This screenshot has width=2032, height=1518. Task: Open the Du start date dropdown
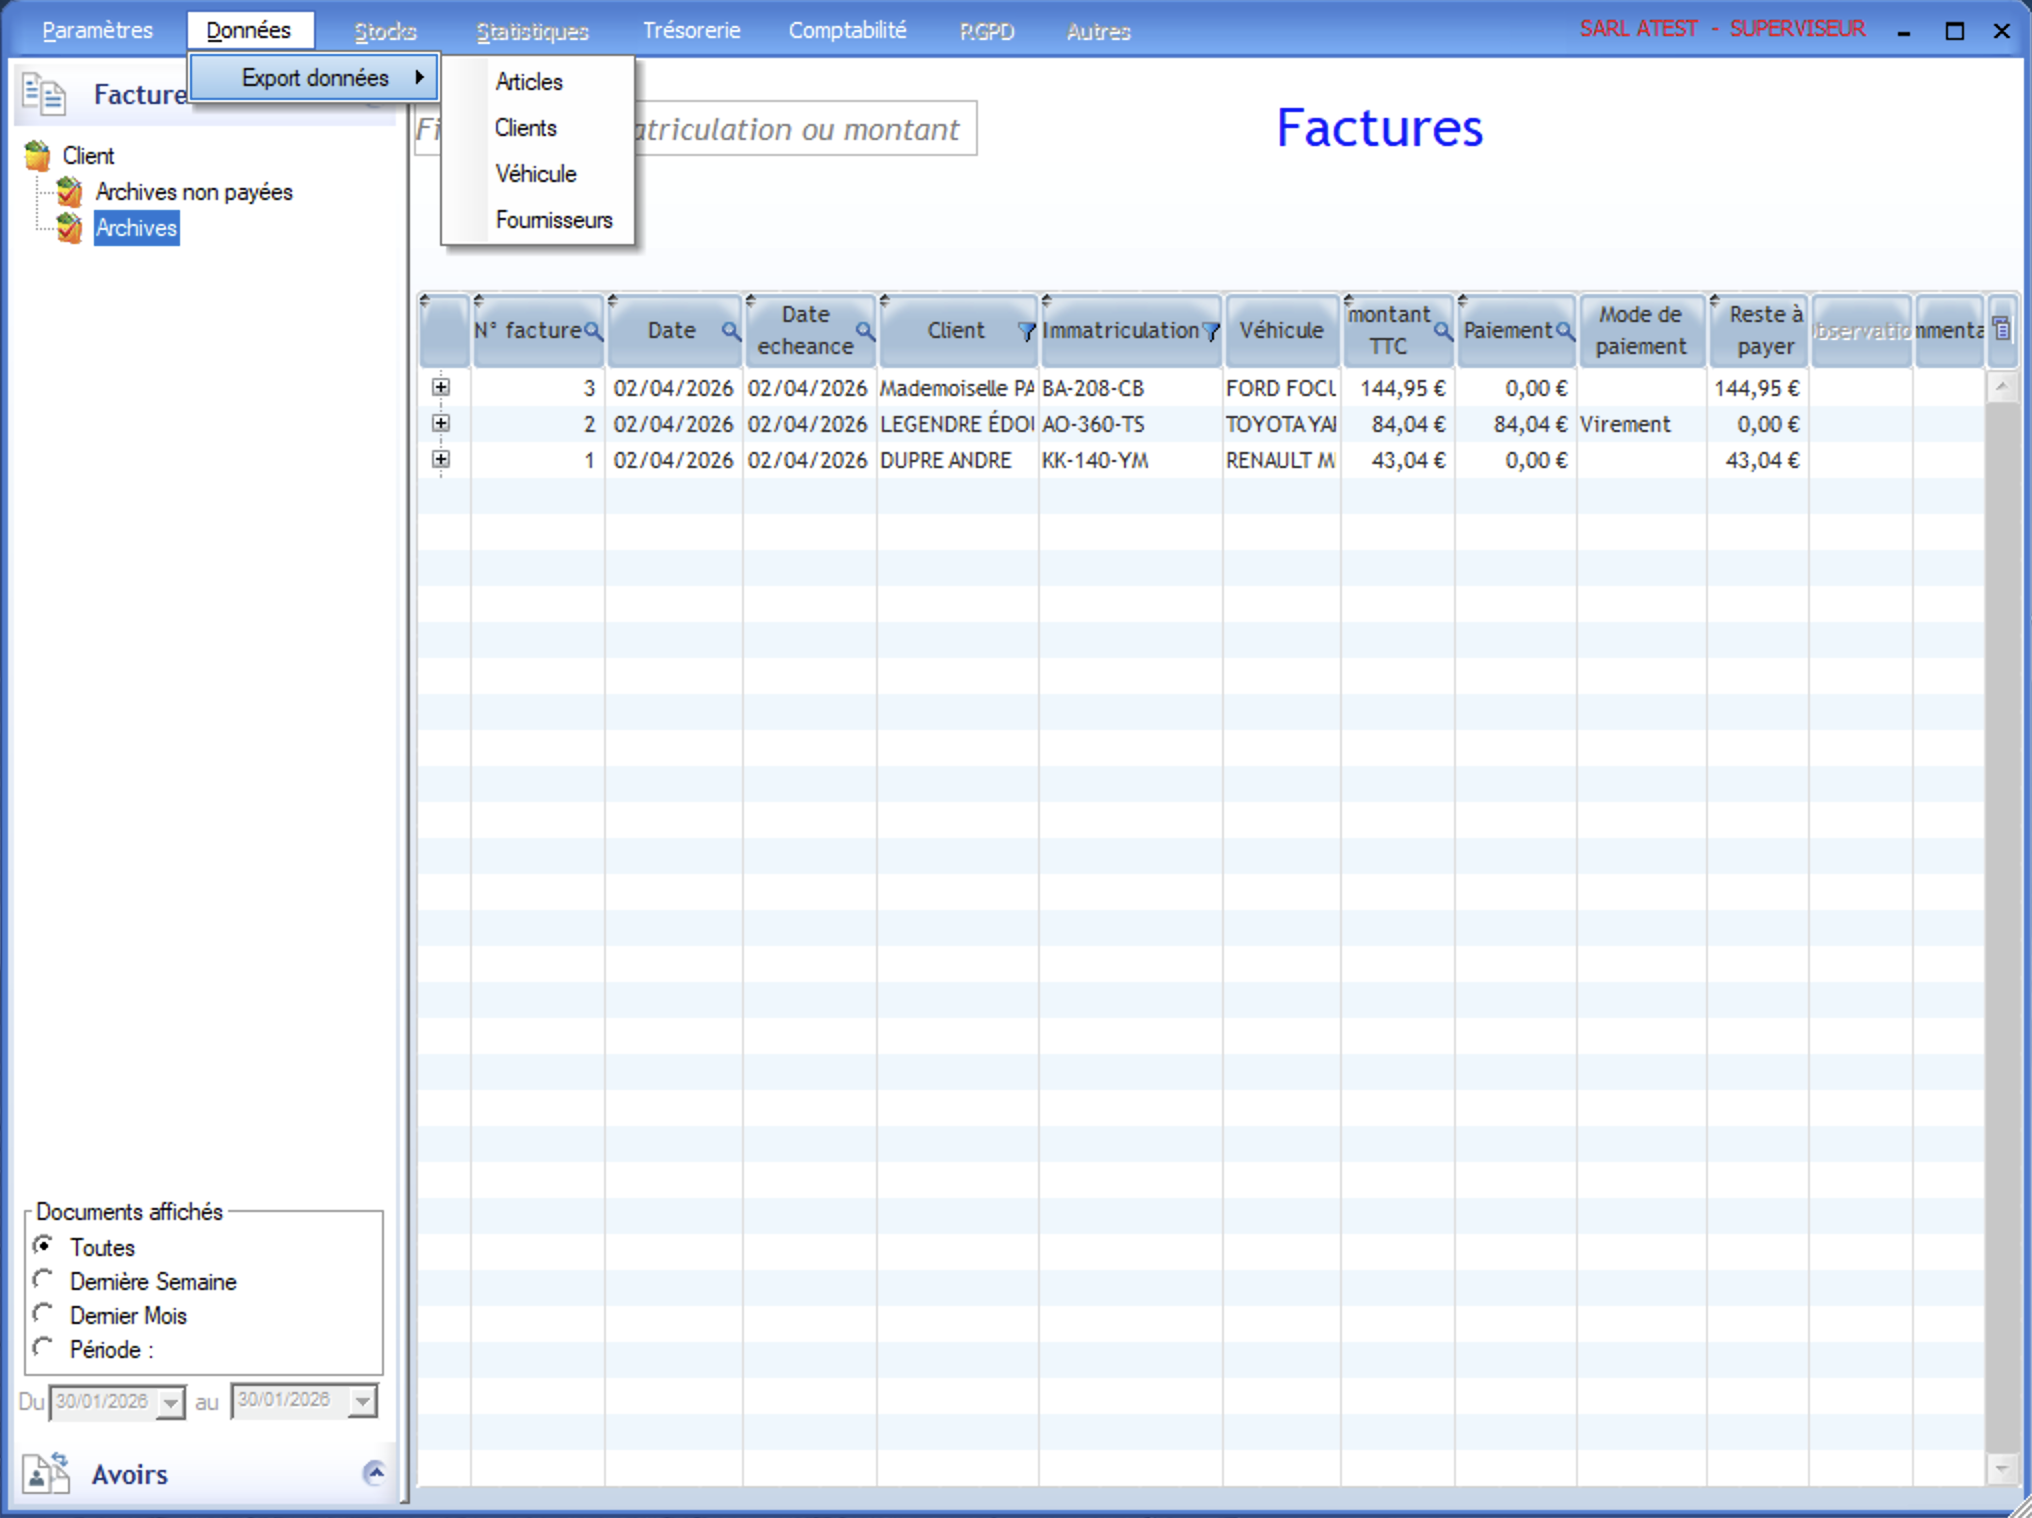click(171, 1402)
